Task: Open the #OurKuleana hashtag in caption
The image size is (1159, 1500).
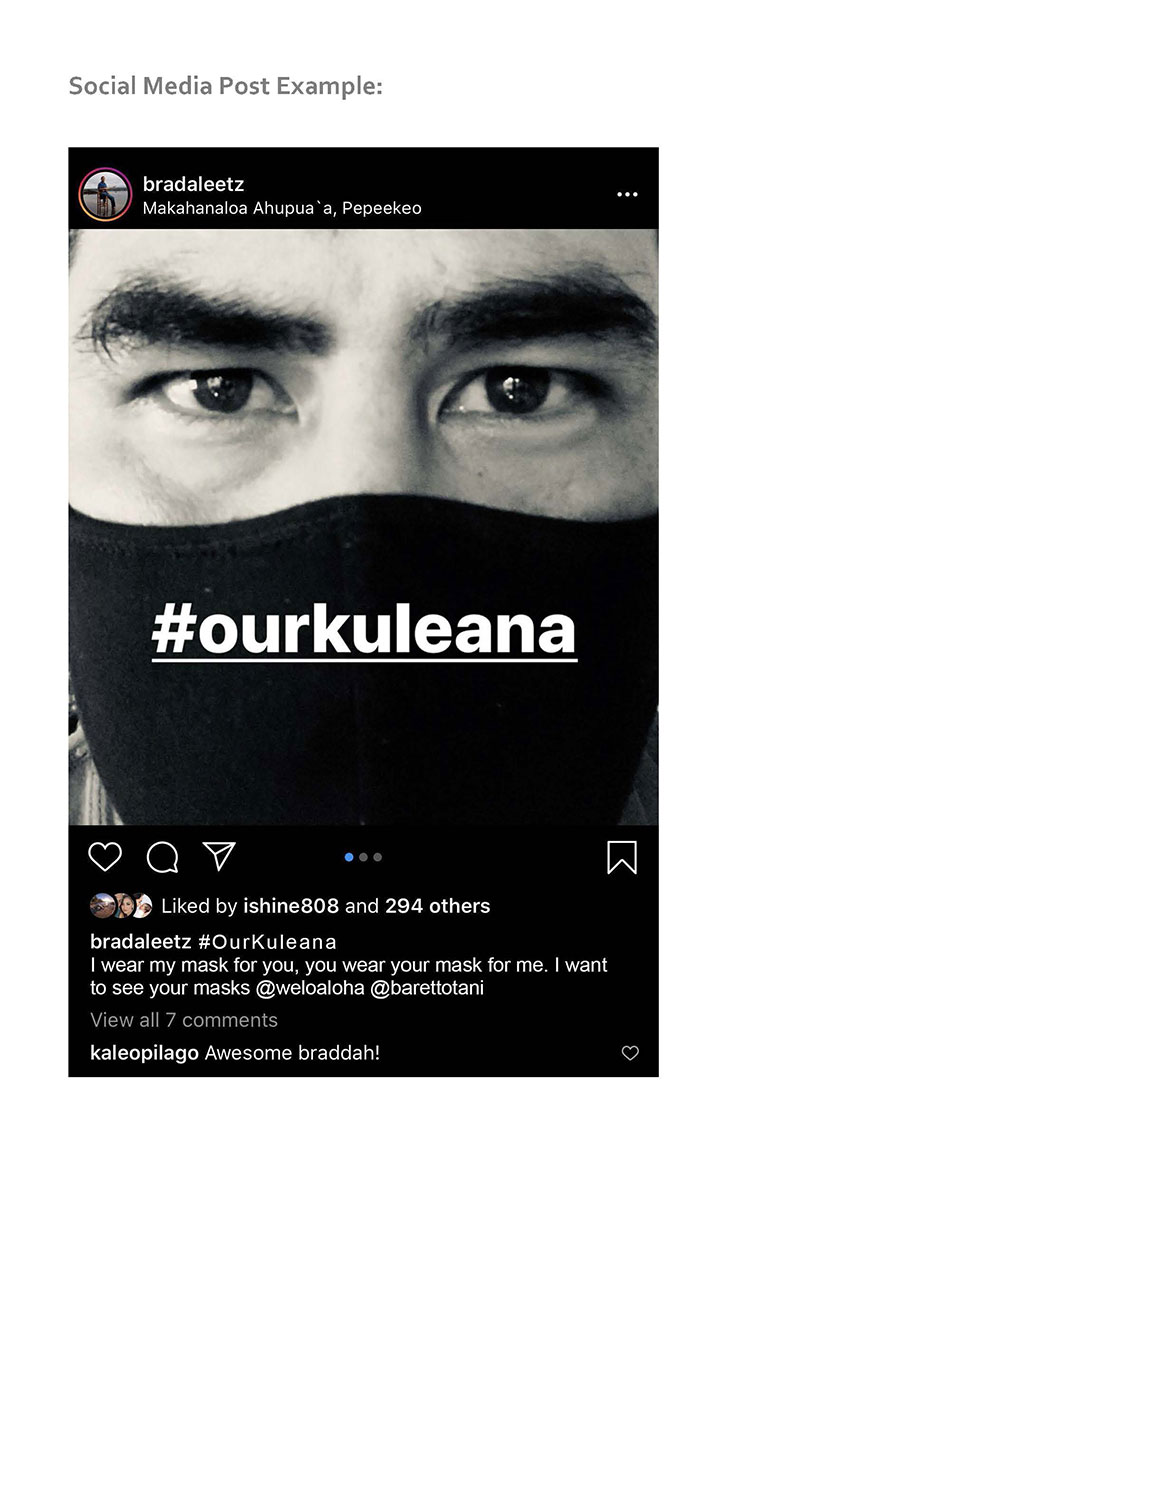Action: 267,942
